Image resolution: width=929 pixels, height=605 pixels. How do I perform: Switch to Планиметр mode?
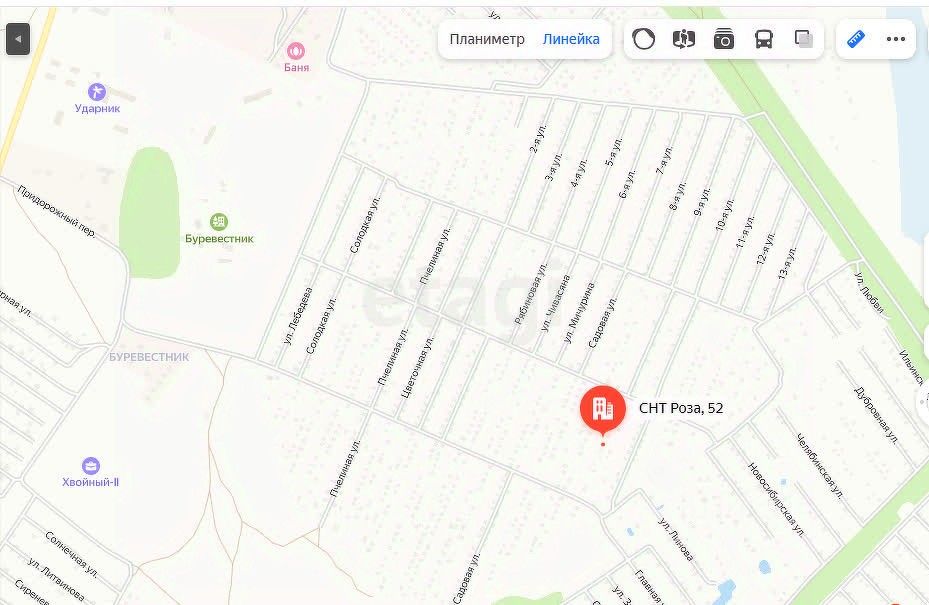(x=487, y=39)
